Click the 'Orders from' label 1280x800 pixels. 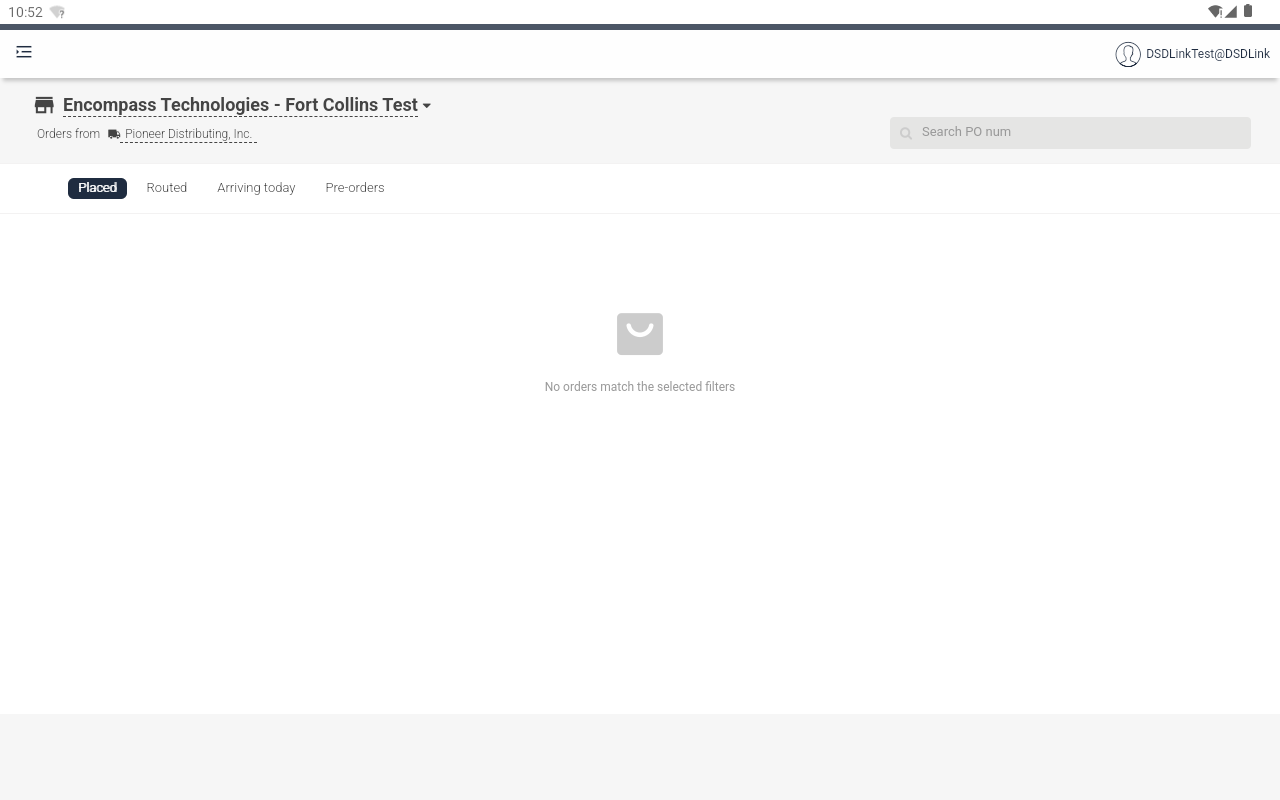pyautogui.click(x=68, y=134)
